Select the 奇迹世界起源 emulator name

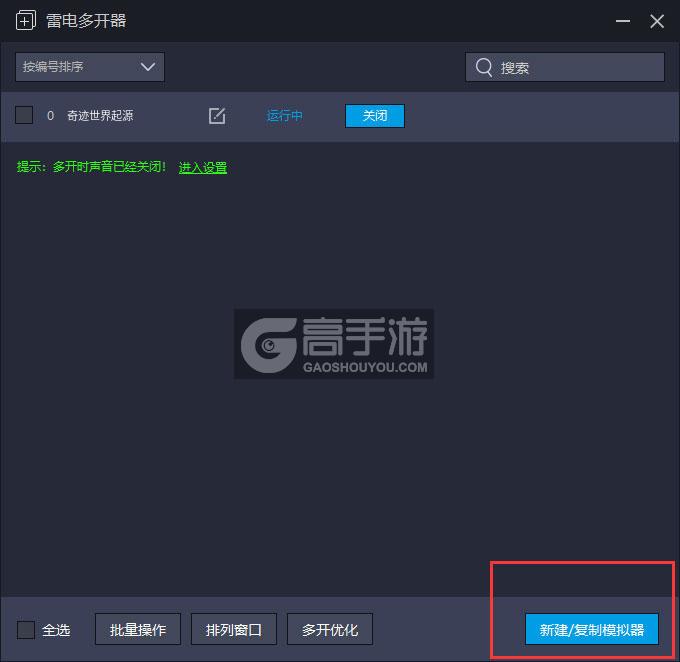[x=100, y=116]
